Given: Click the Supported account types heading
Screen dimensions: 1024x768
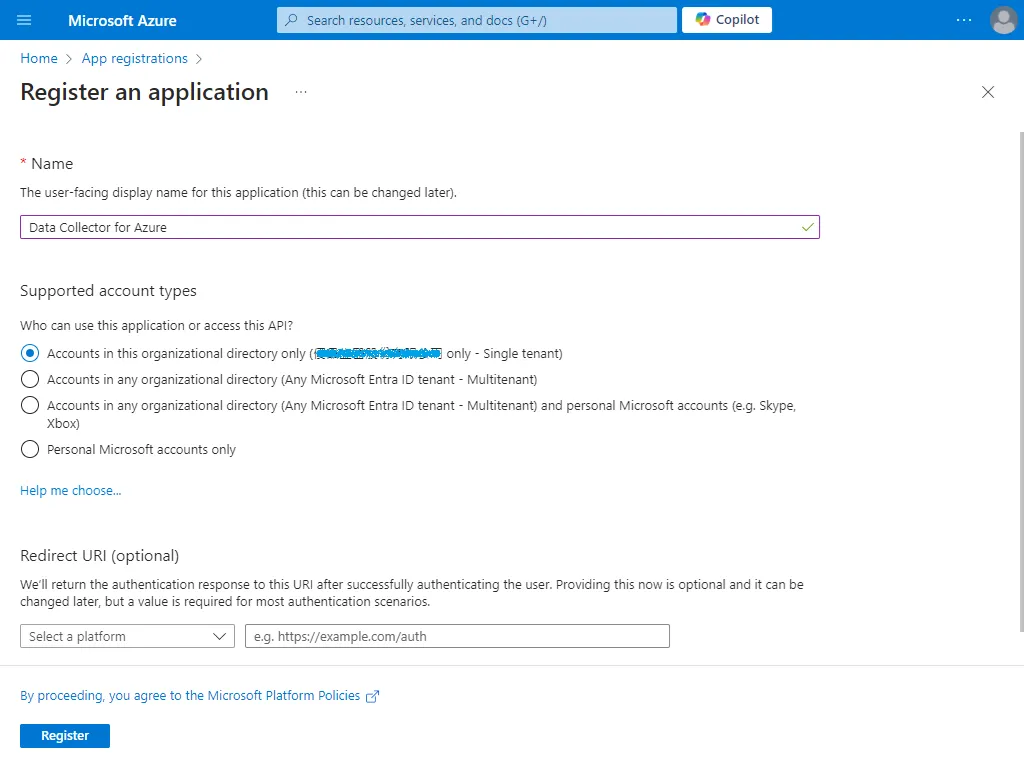Looking at the screenshot, I should tap(108, 291).
